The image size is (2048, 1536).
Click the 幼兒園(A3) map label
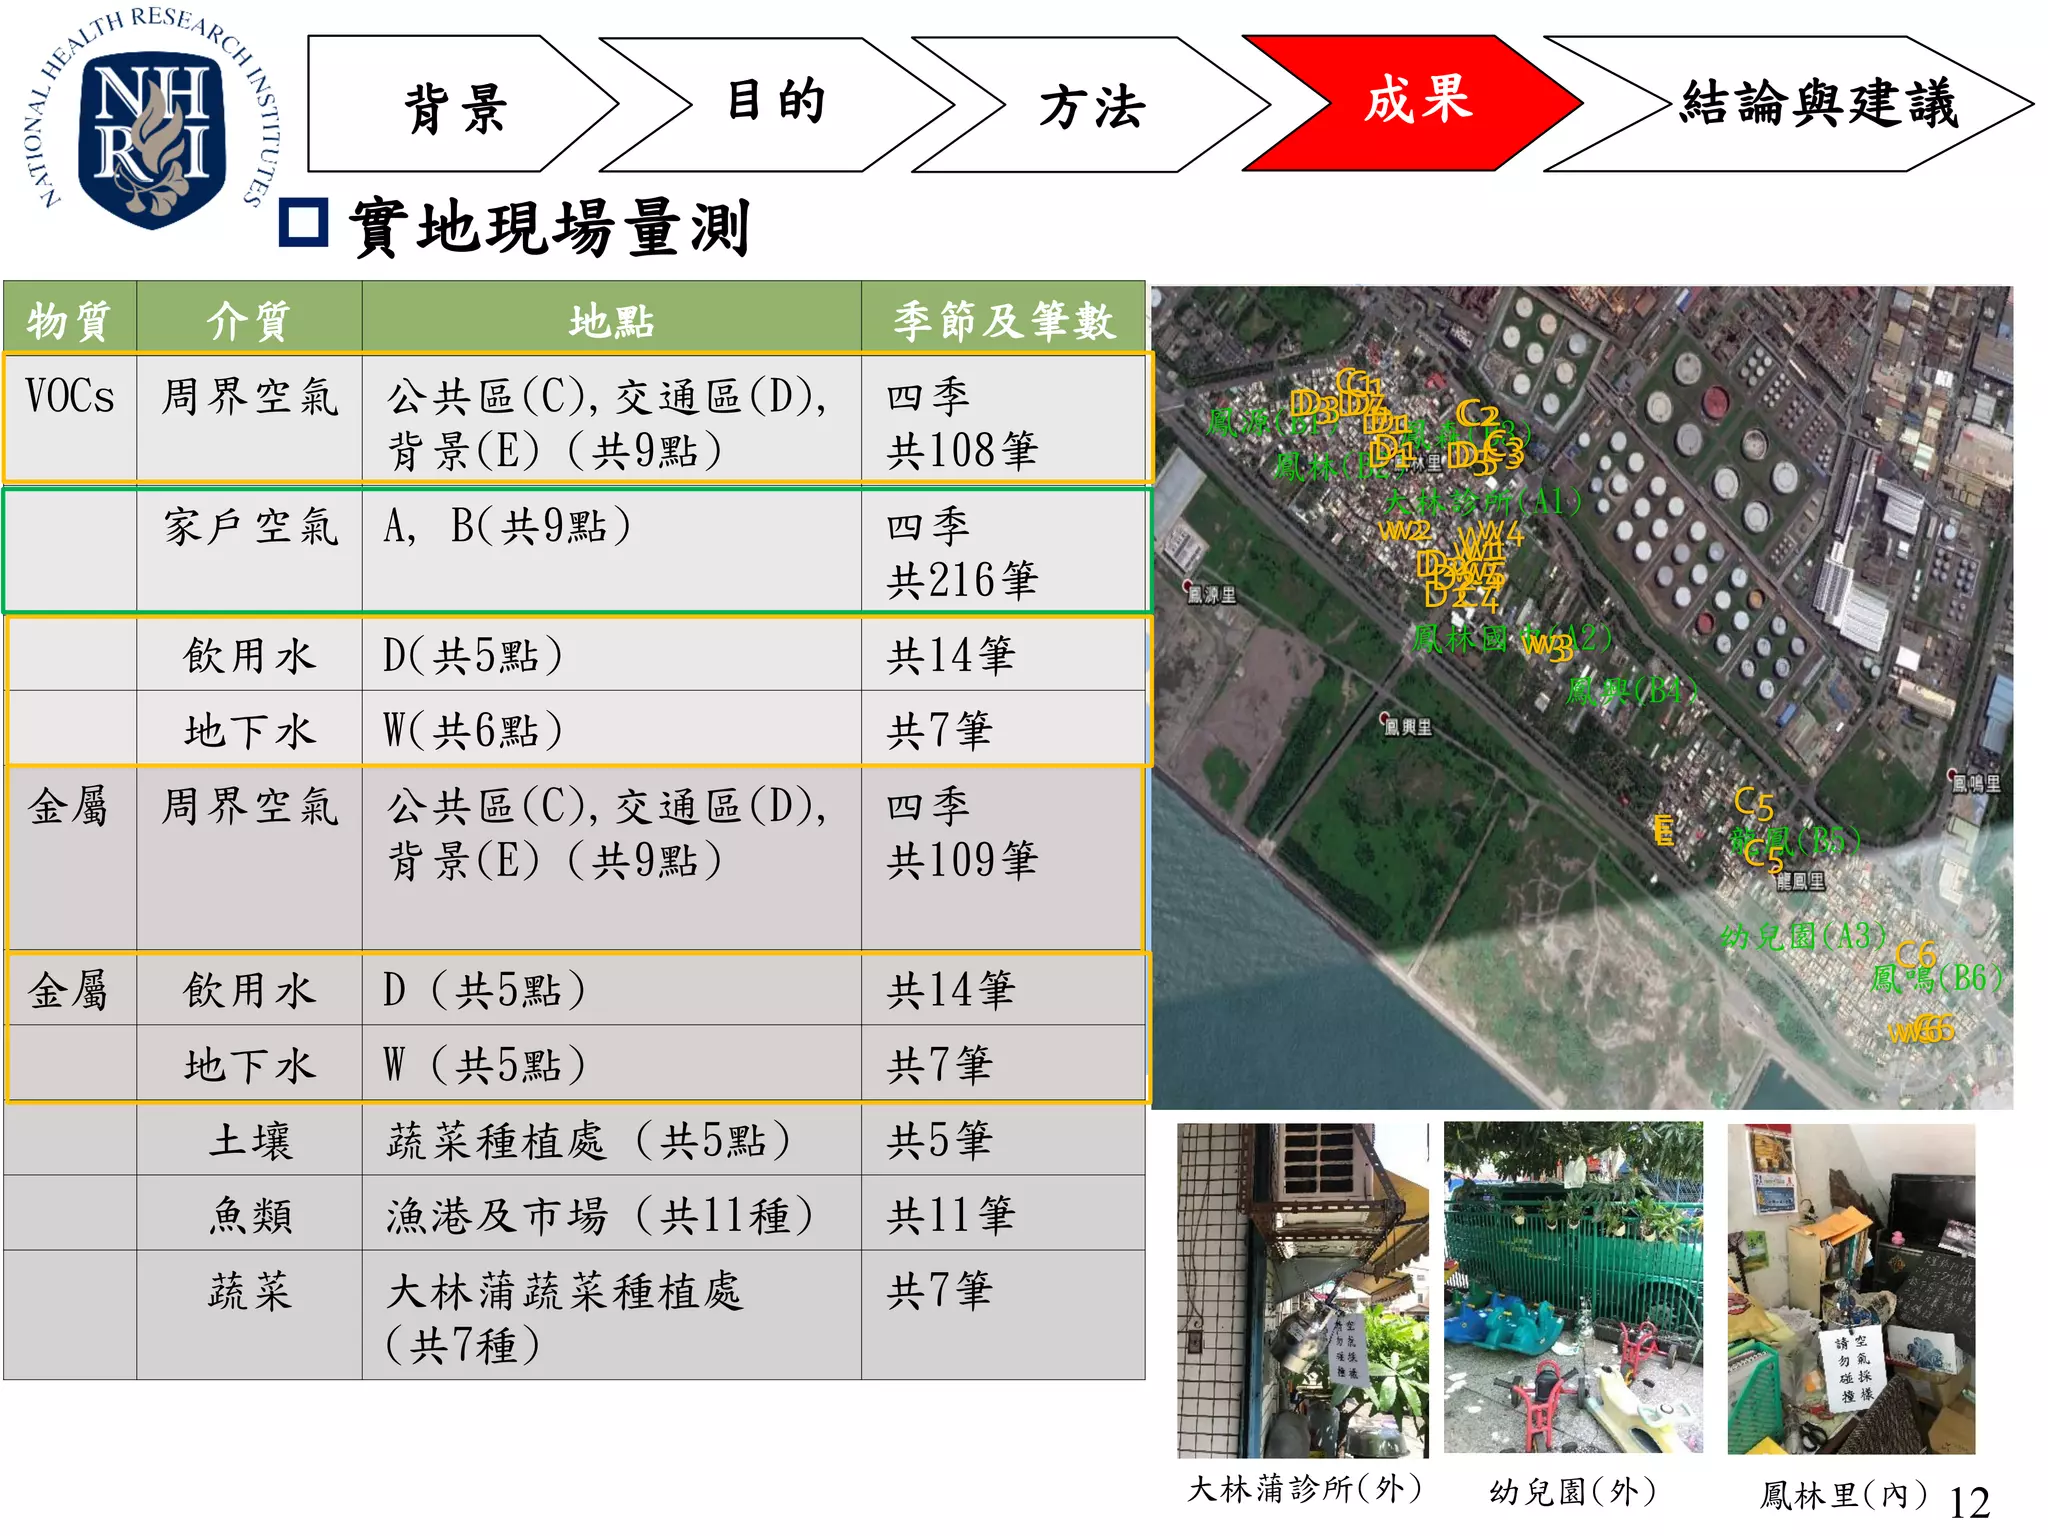1803,936
